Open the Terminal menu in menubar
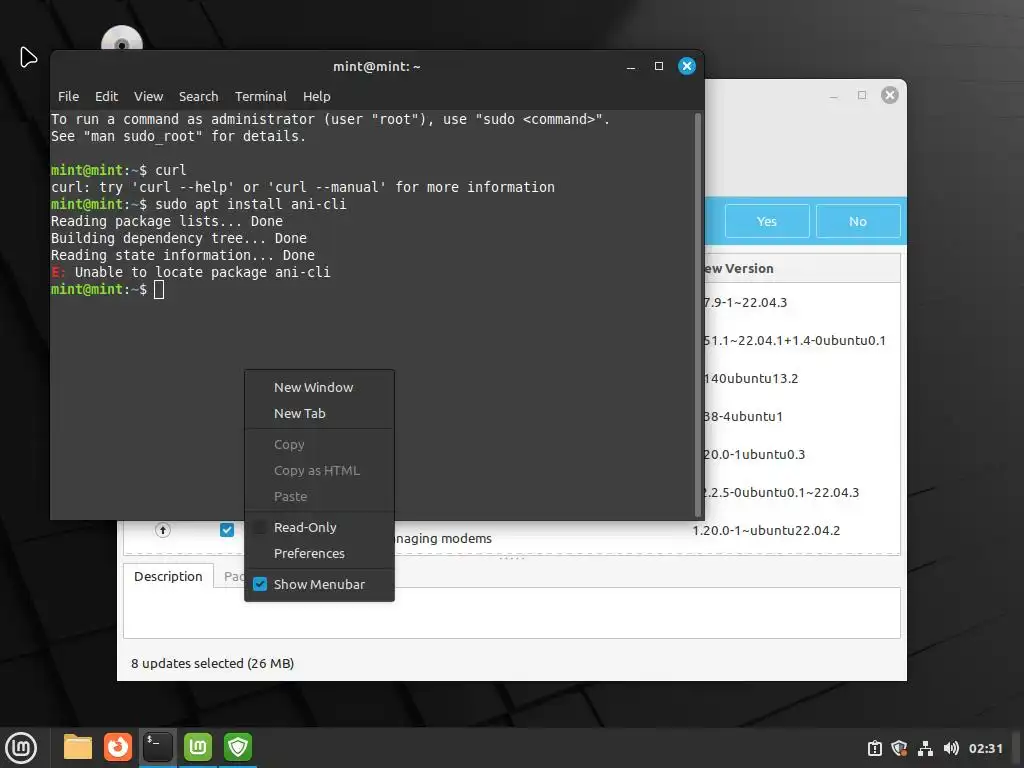The image size is (1024, 768). click(261, 96)
